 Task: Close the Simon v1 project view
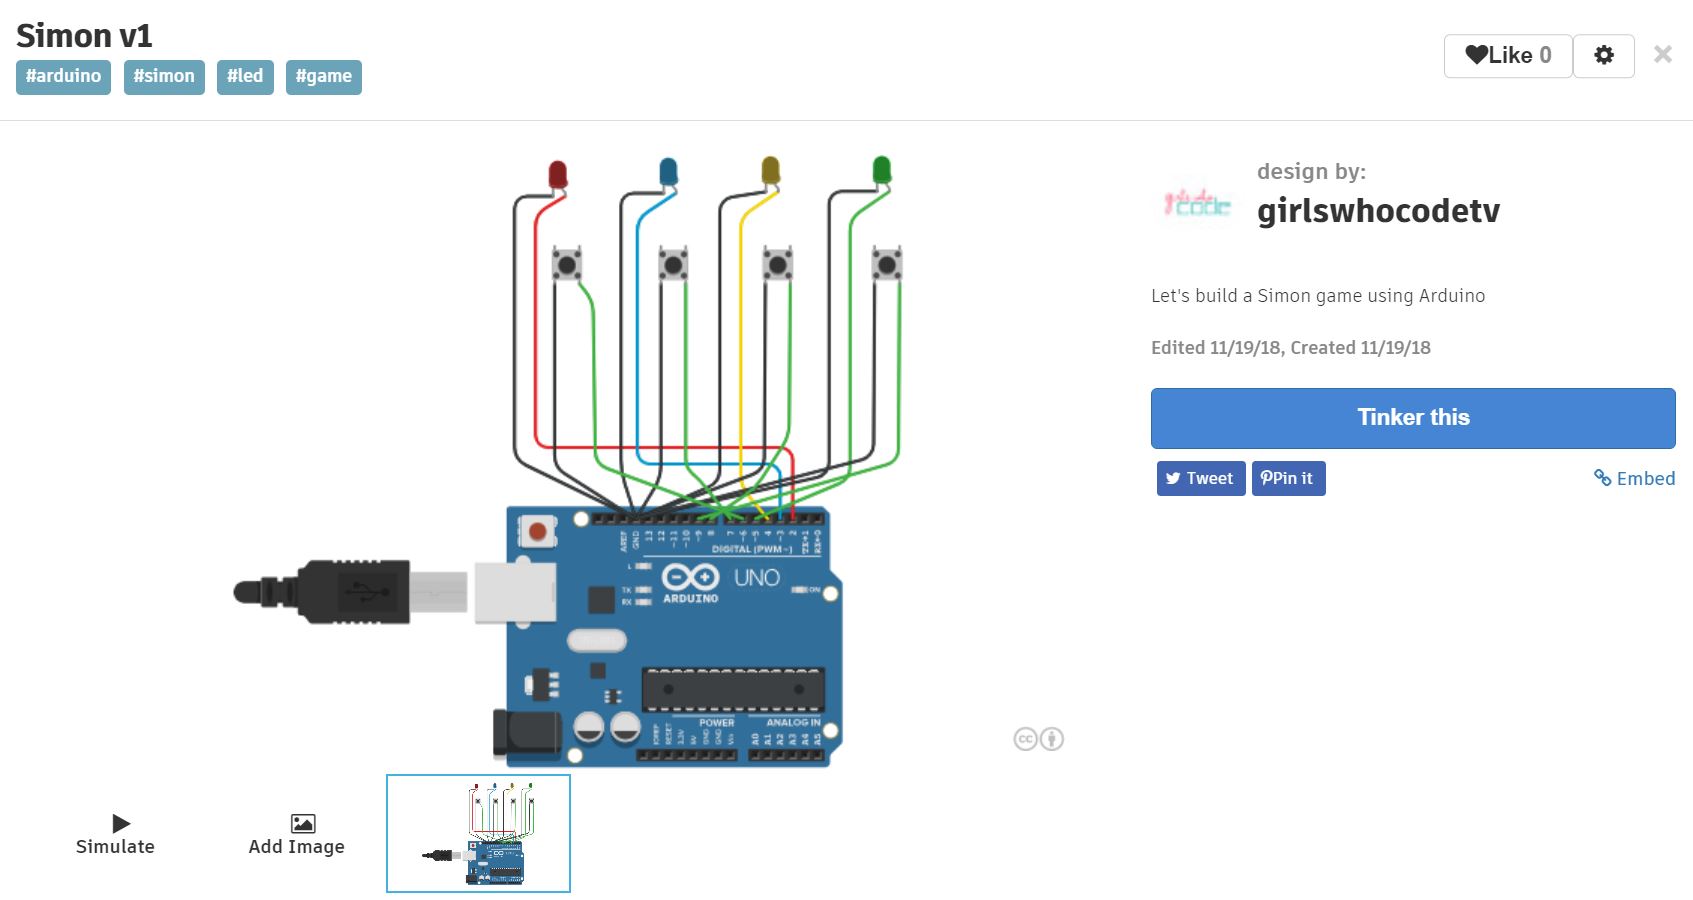(1662, 55)
